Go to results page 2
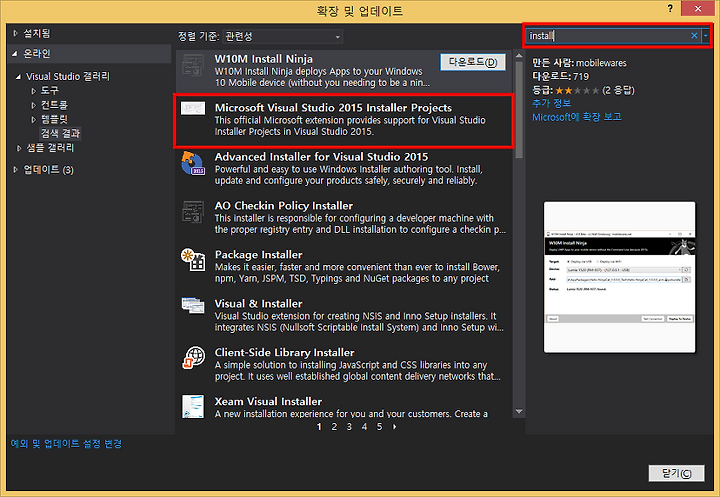The image size is (720, 497). pyautogui.click(x=334, y=427)
